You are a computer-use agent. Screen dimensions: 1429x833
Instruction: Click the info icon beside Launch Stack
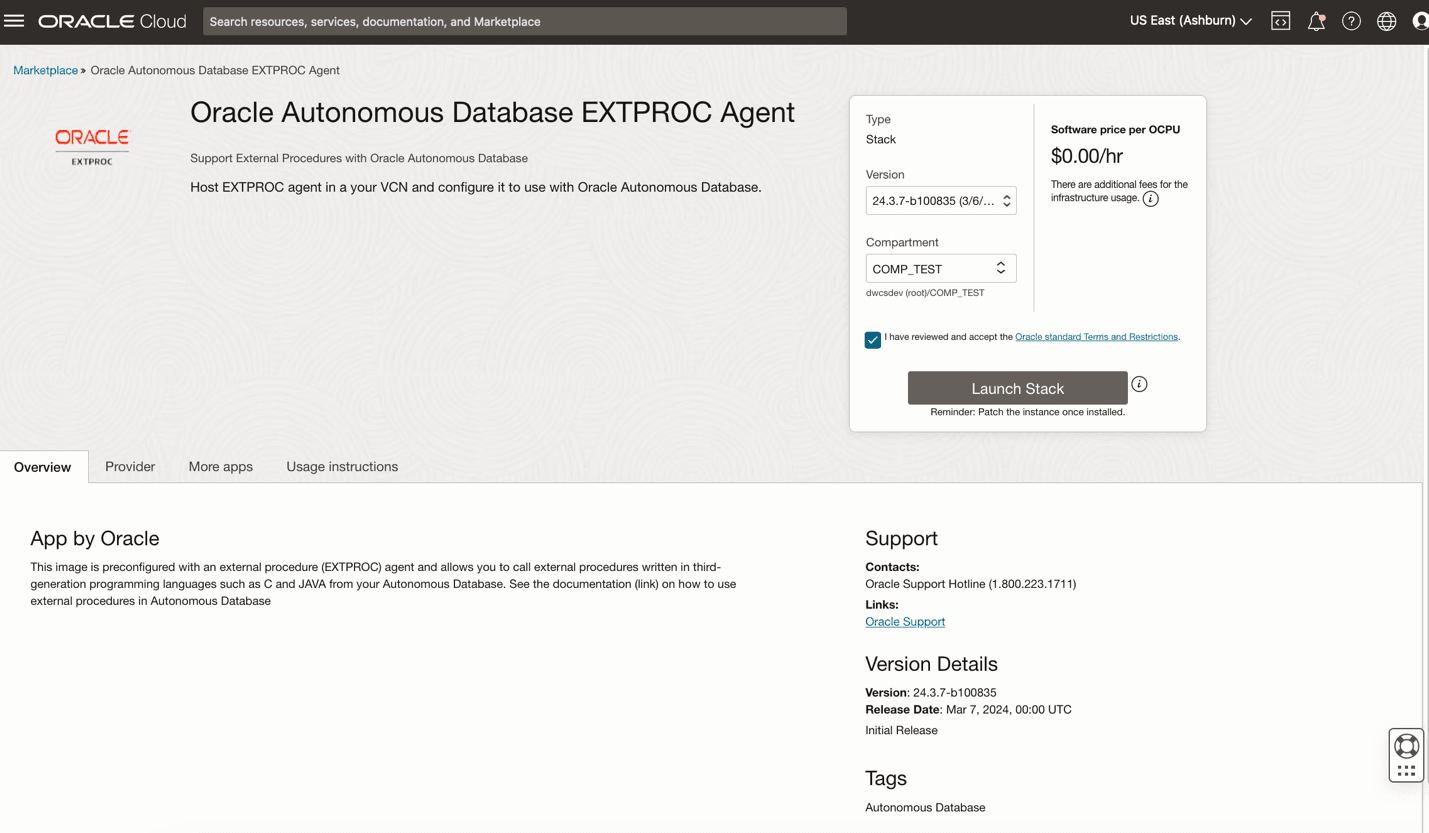tap(1139, 384)
